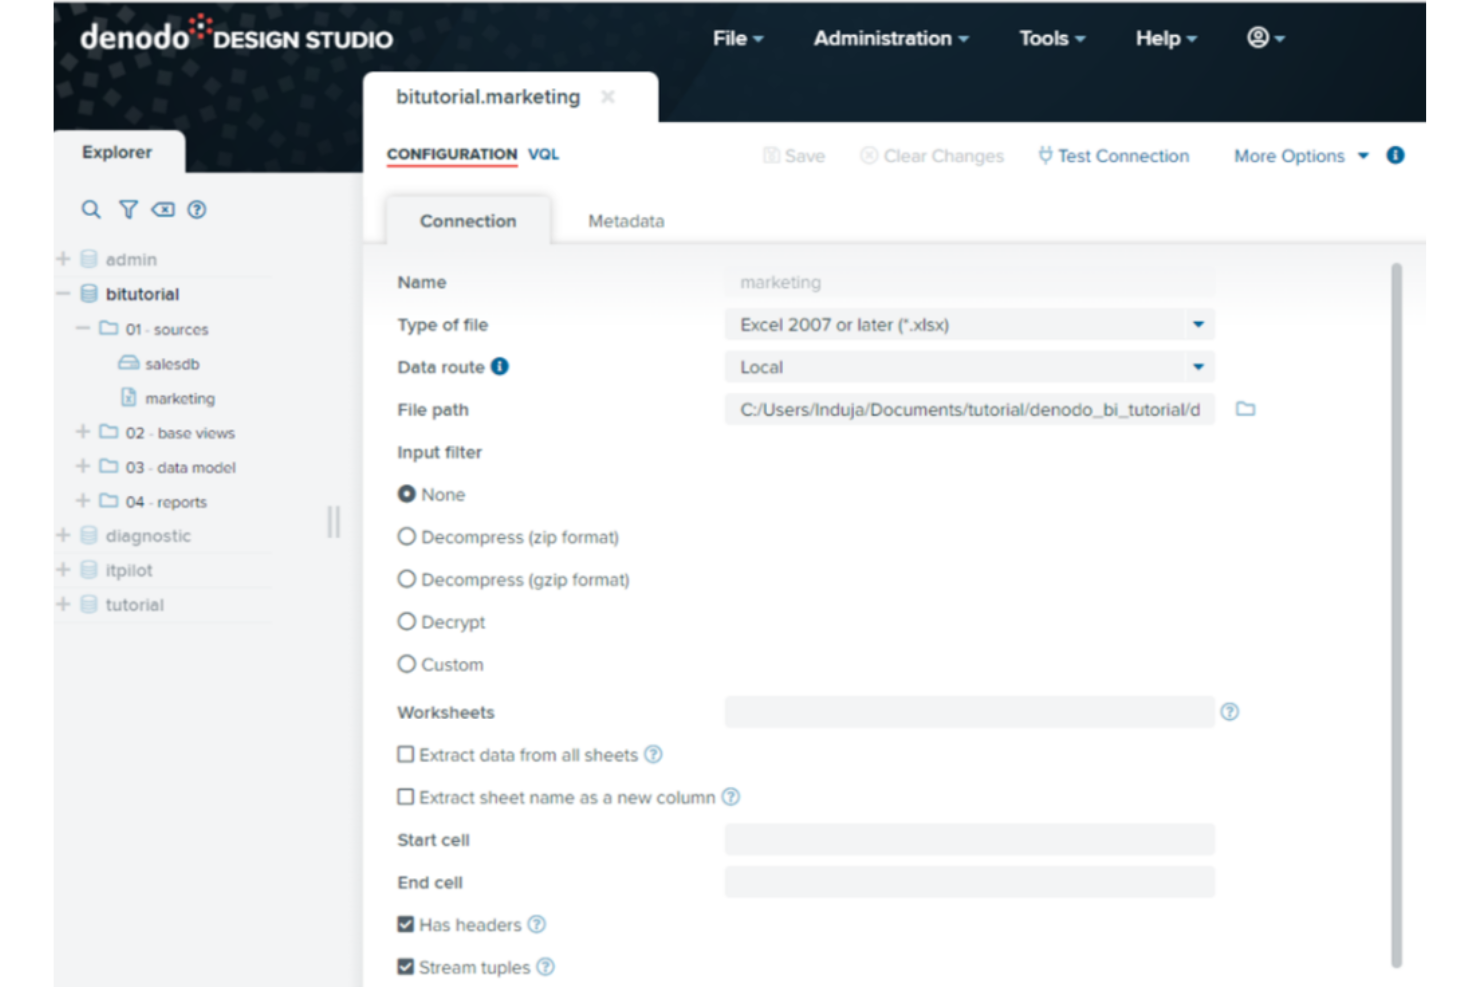Click the Start cell input field
Image resolution: width=1480 pixels, height=987 pixels.
point(970,840)
